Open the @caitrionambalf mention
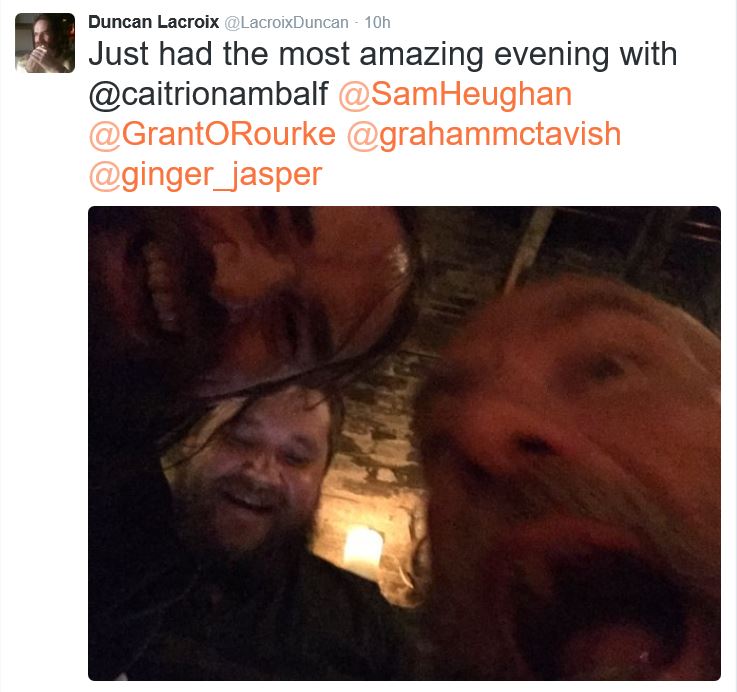The height and width of the screenshot is (692, 737). click(208, 94)
